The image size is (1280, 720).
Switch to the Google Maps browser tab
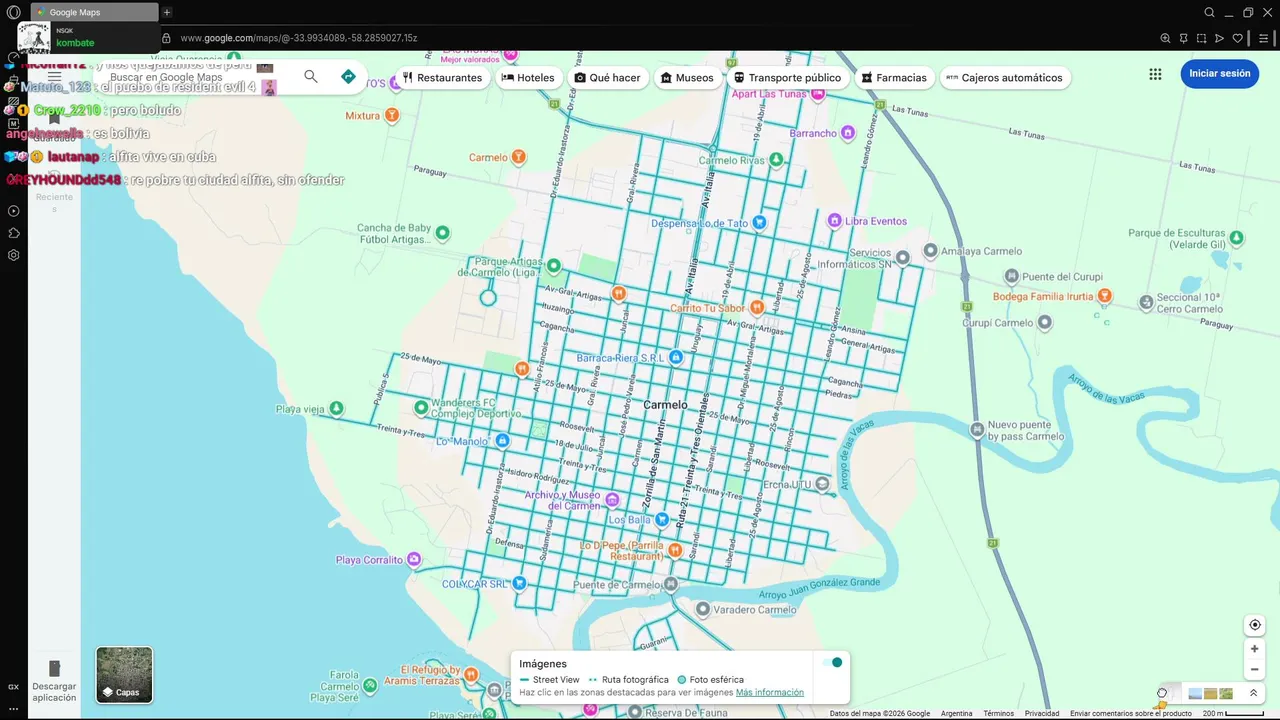[x=93, y=12]
